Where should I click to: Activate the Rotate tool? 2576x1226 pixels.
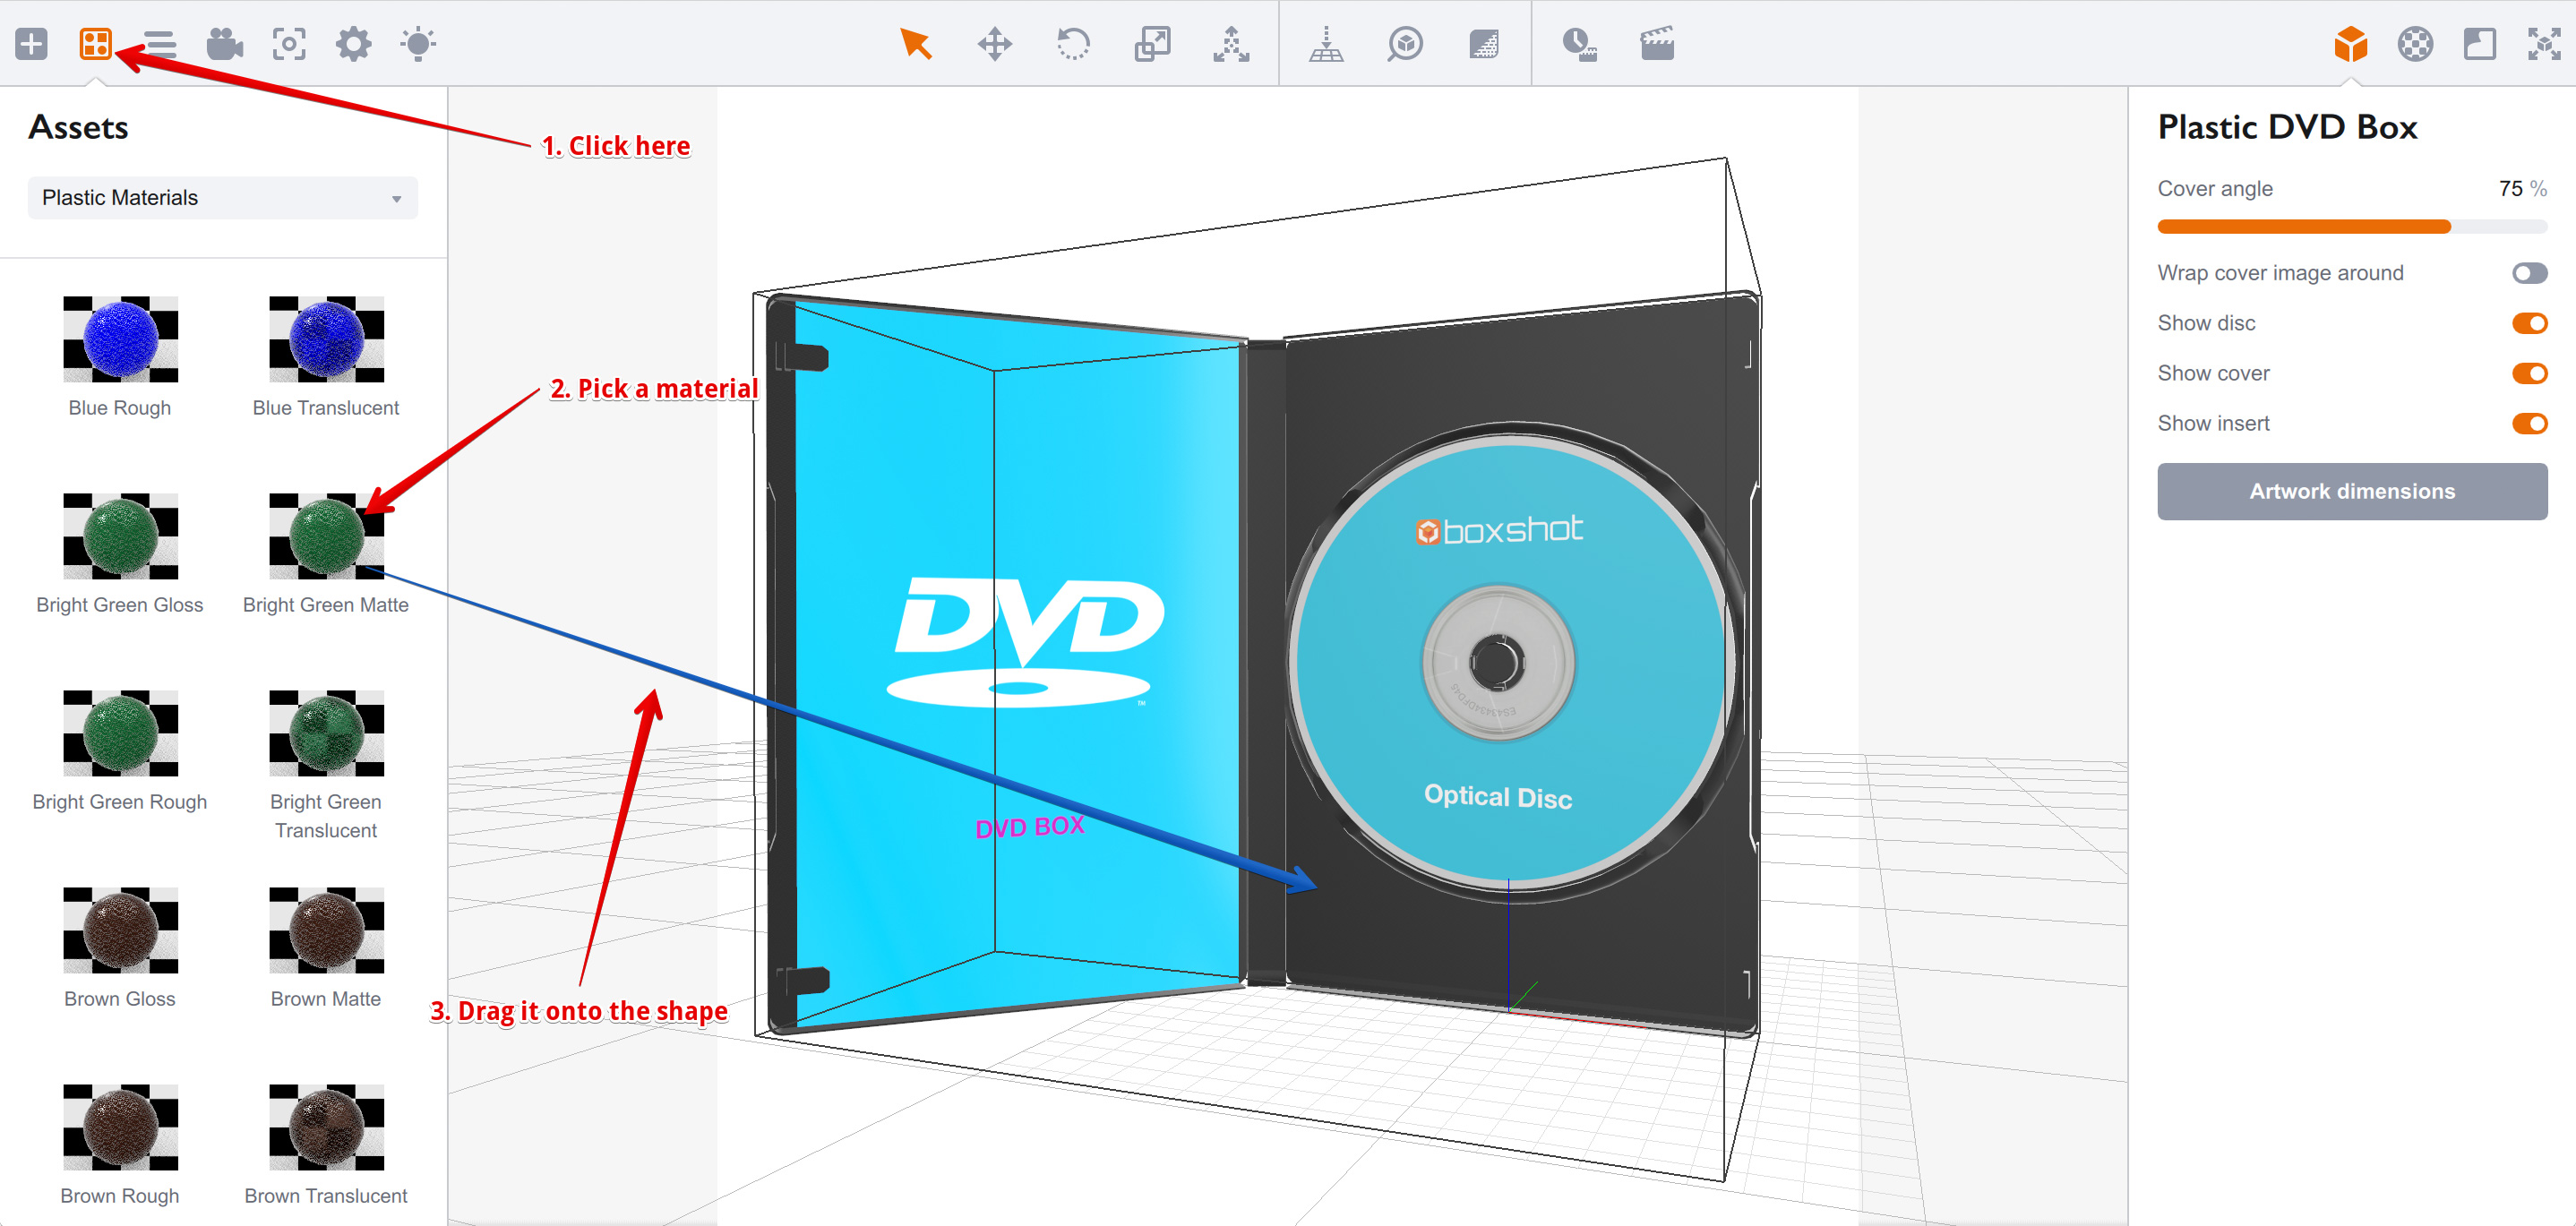click(1073, 44)
